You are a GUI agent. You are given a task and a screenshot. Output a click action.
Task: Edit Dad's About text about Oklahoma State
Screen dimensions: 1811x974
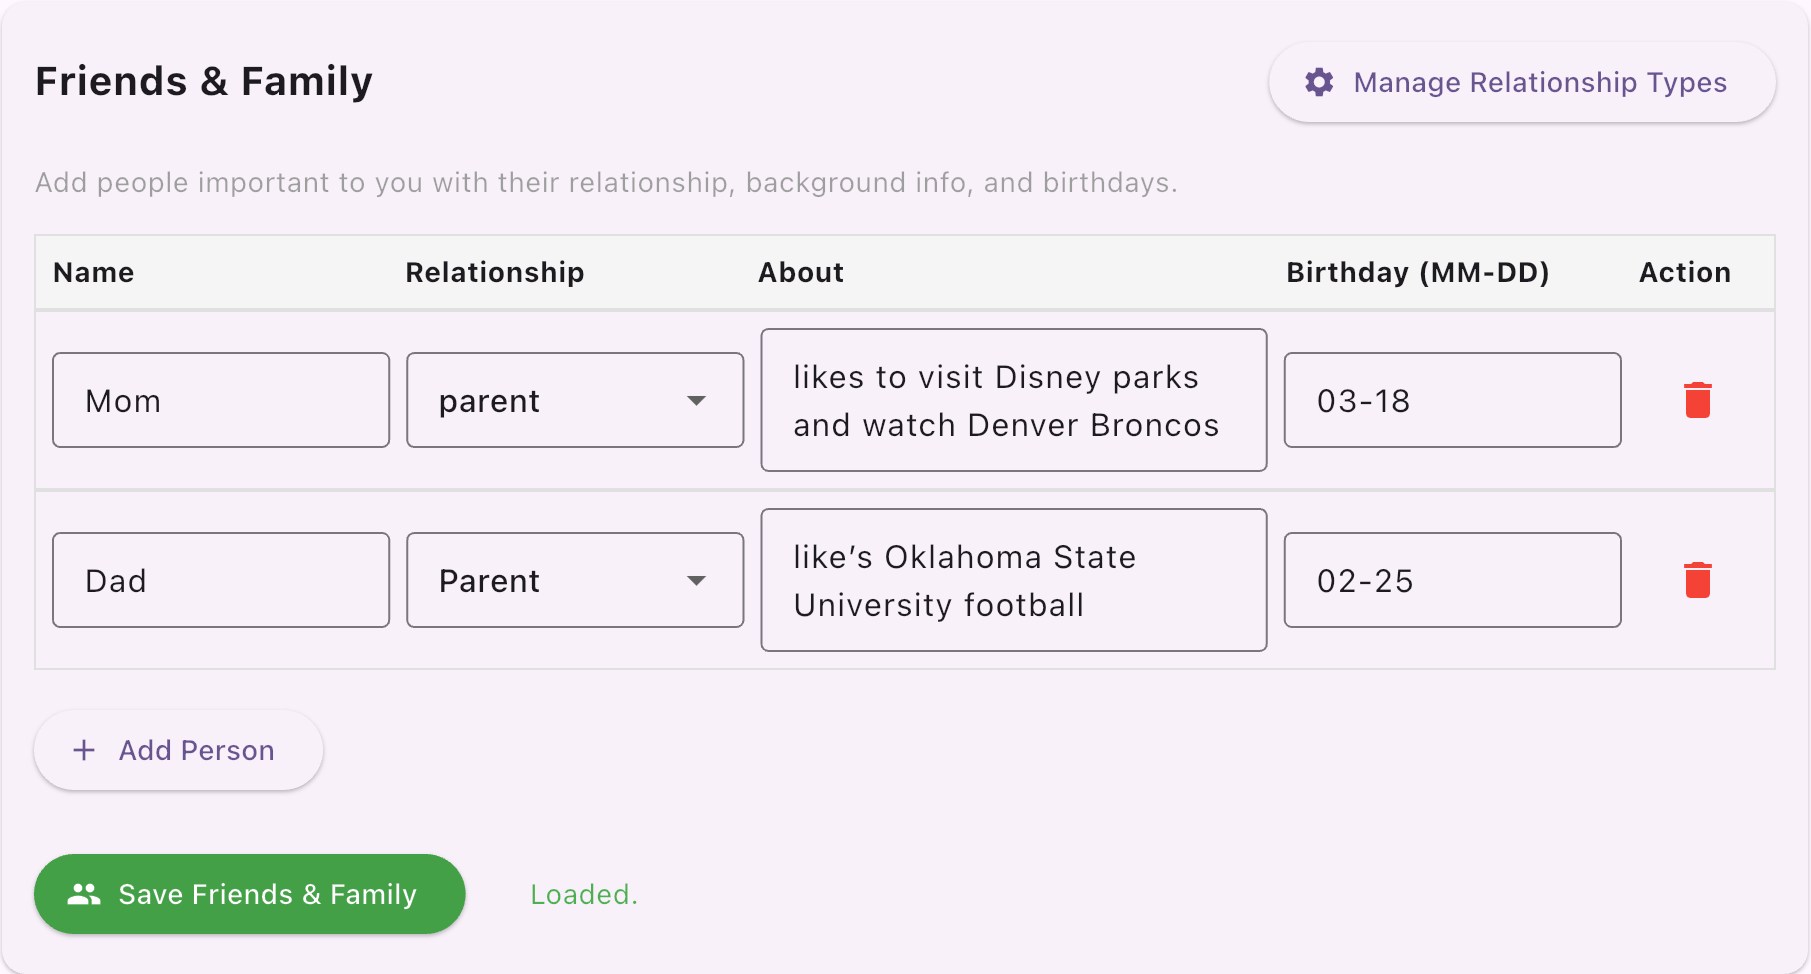(1014, 580)
